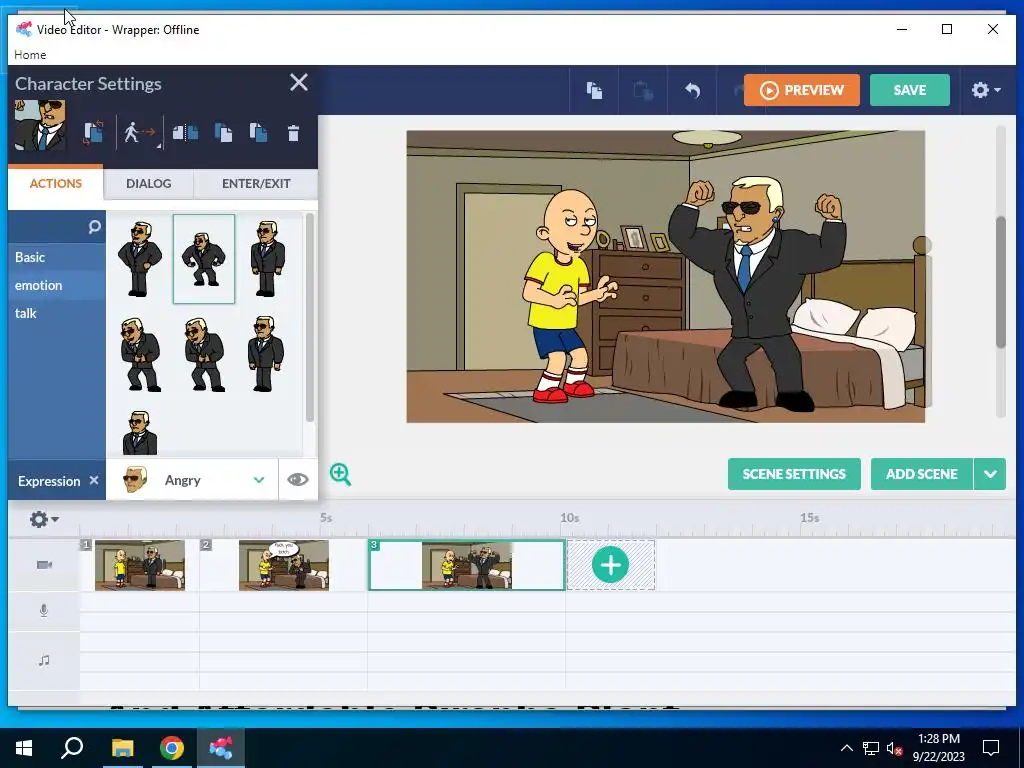Click the music note track icon
This screenshot has height=768, width=1024.
pos(44,660)
